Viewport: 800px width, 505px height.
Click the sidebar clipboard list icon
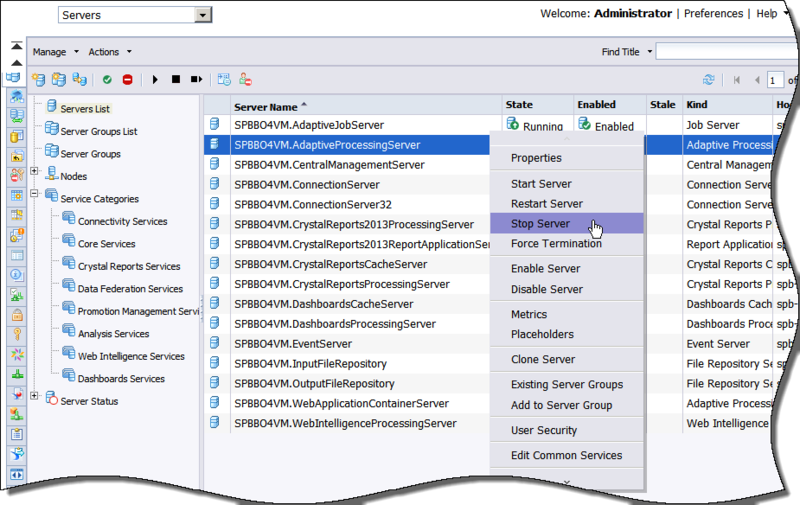tap(17, 434)
